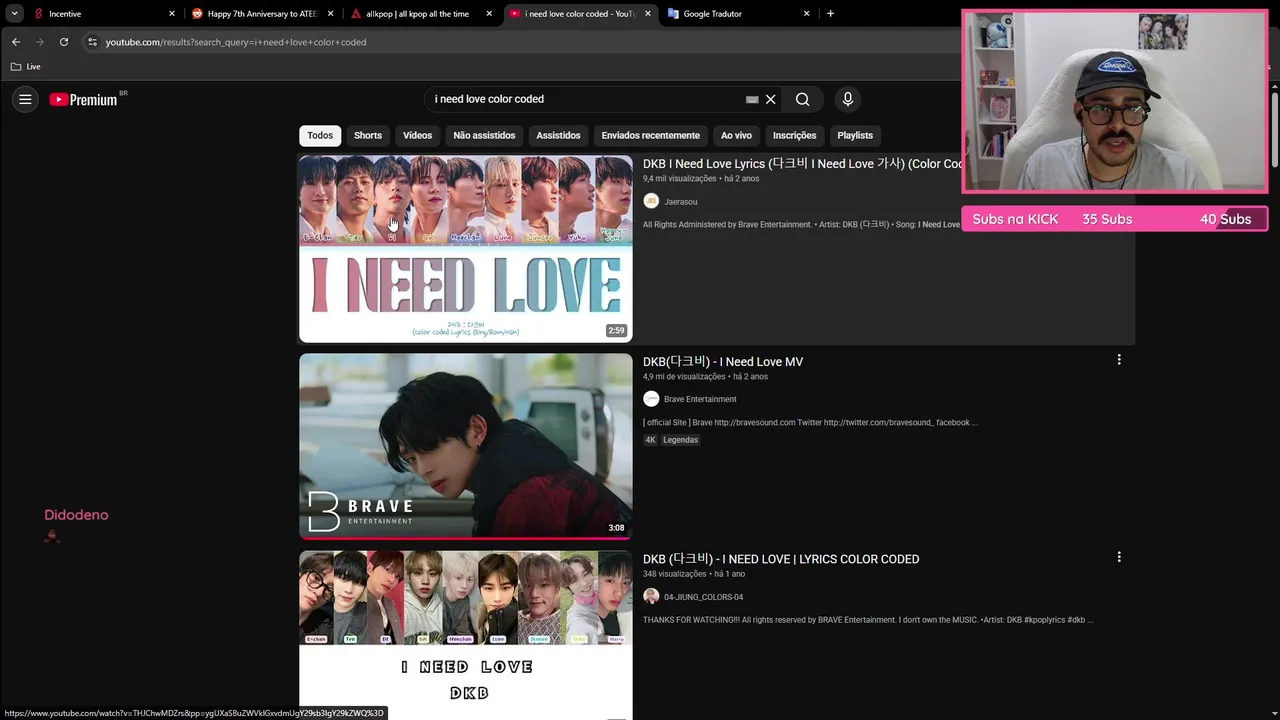The width and height of the screenshot is (1280, 720).
Task: Open the YouTube hamburger guide menu
Action: point(25,99)
